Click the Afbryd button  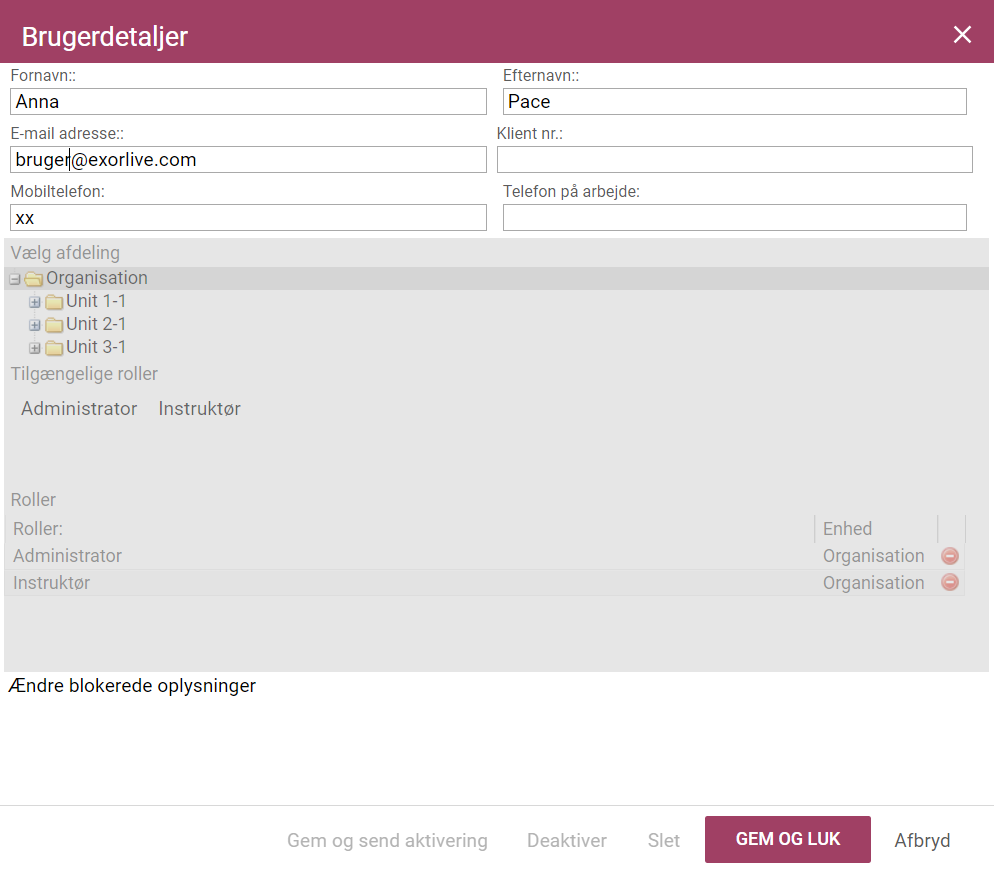click(922, 840)
